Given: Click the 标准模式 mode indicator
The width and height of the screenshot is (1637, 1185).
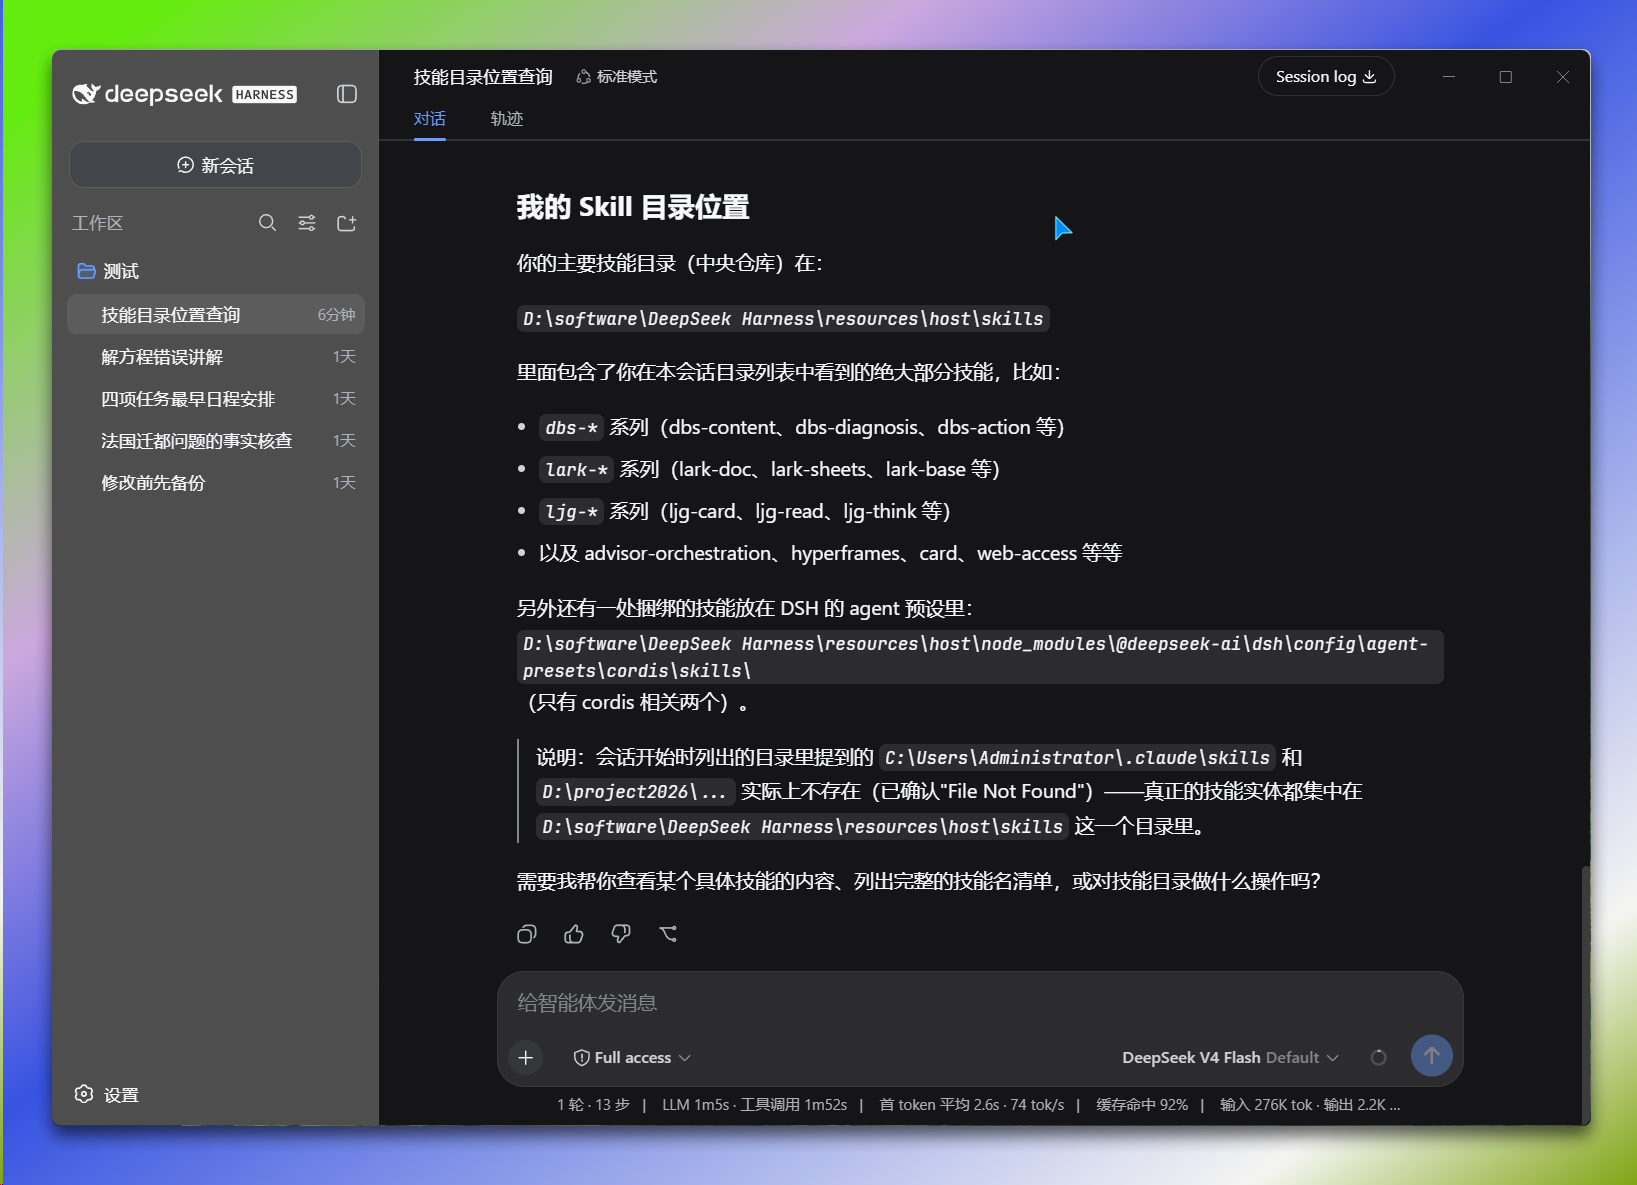Looking at the screenshot, I should (x=617, y=77).
